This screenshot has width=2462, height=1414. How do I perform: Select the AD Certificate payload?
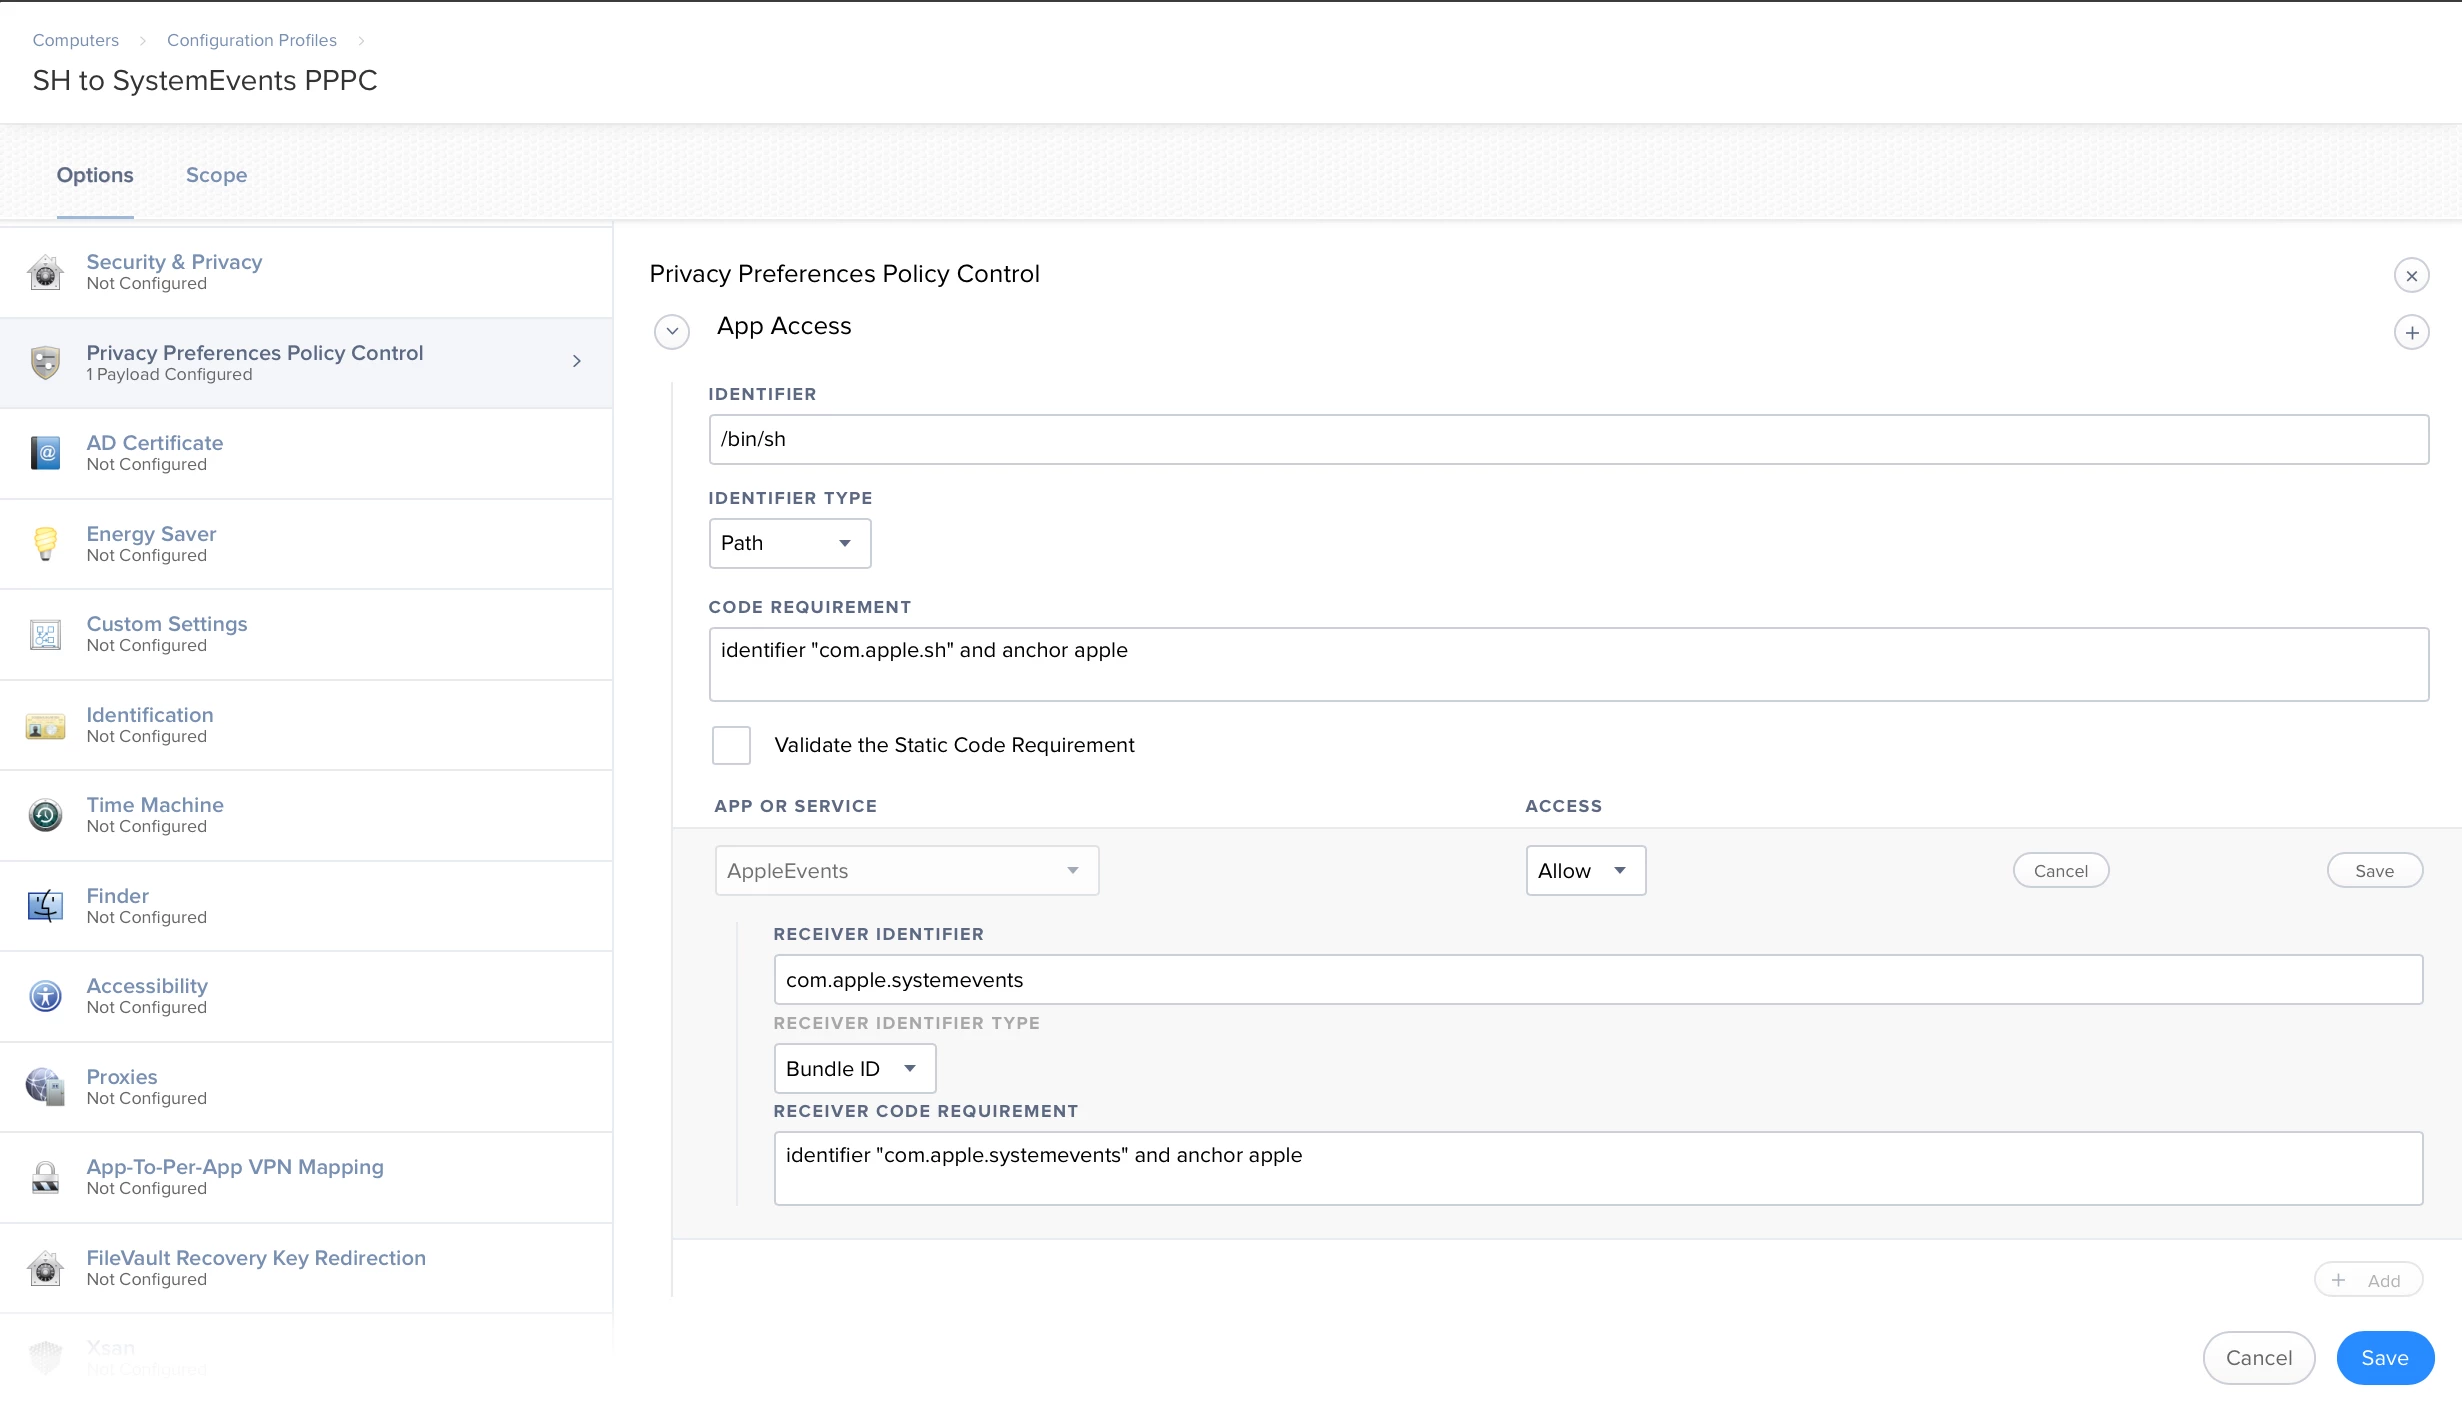point(306,453)
